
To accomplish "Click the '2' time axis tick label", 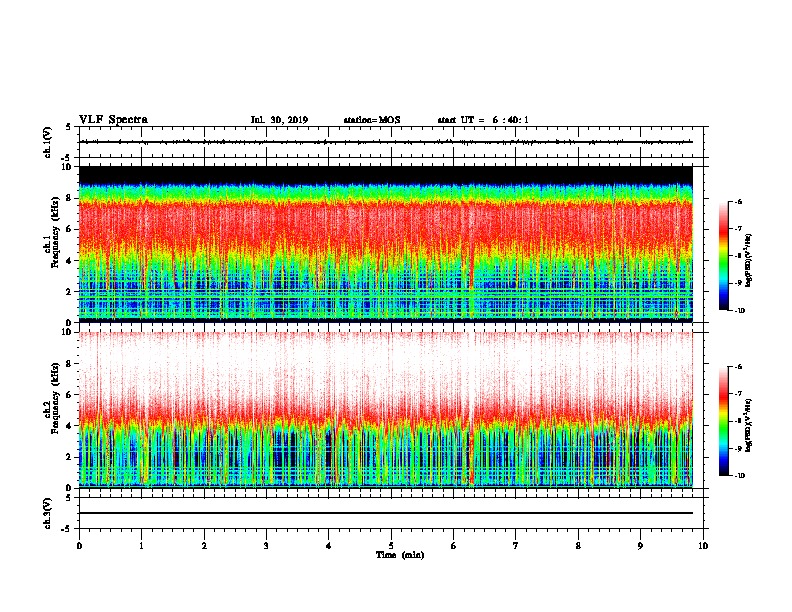I will [204, 546].
